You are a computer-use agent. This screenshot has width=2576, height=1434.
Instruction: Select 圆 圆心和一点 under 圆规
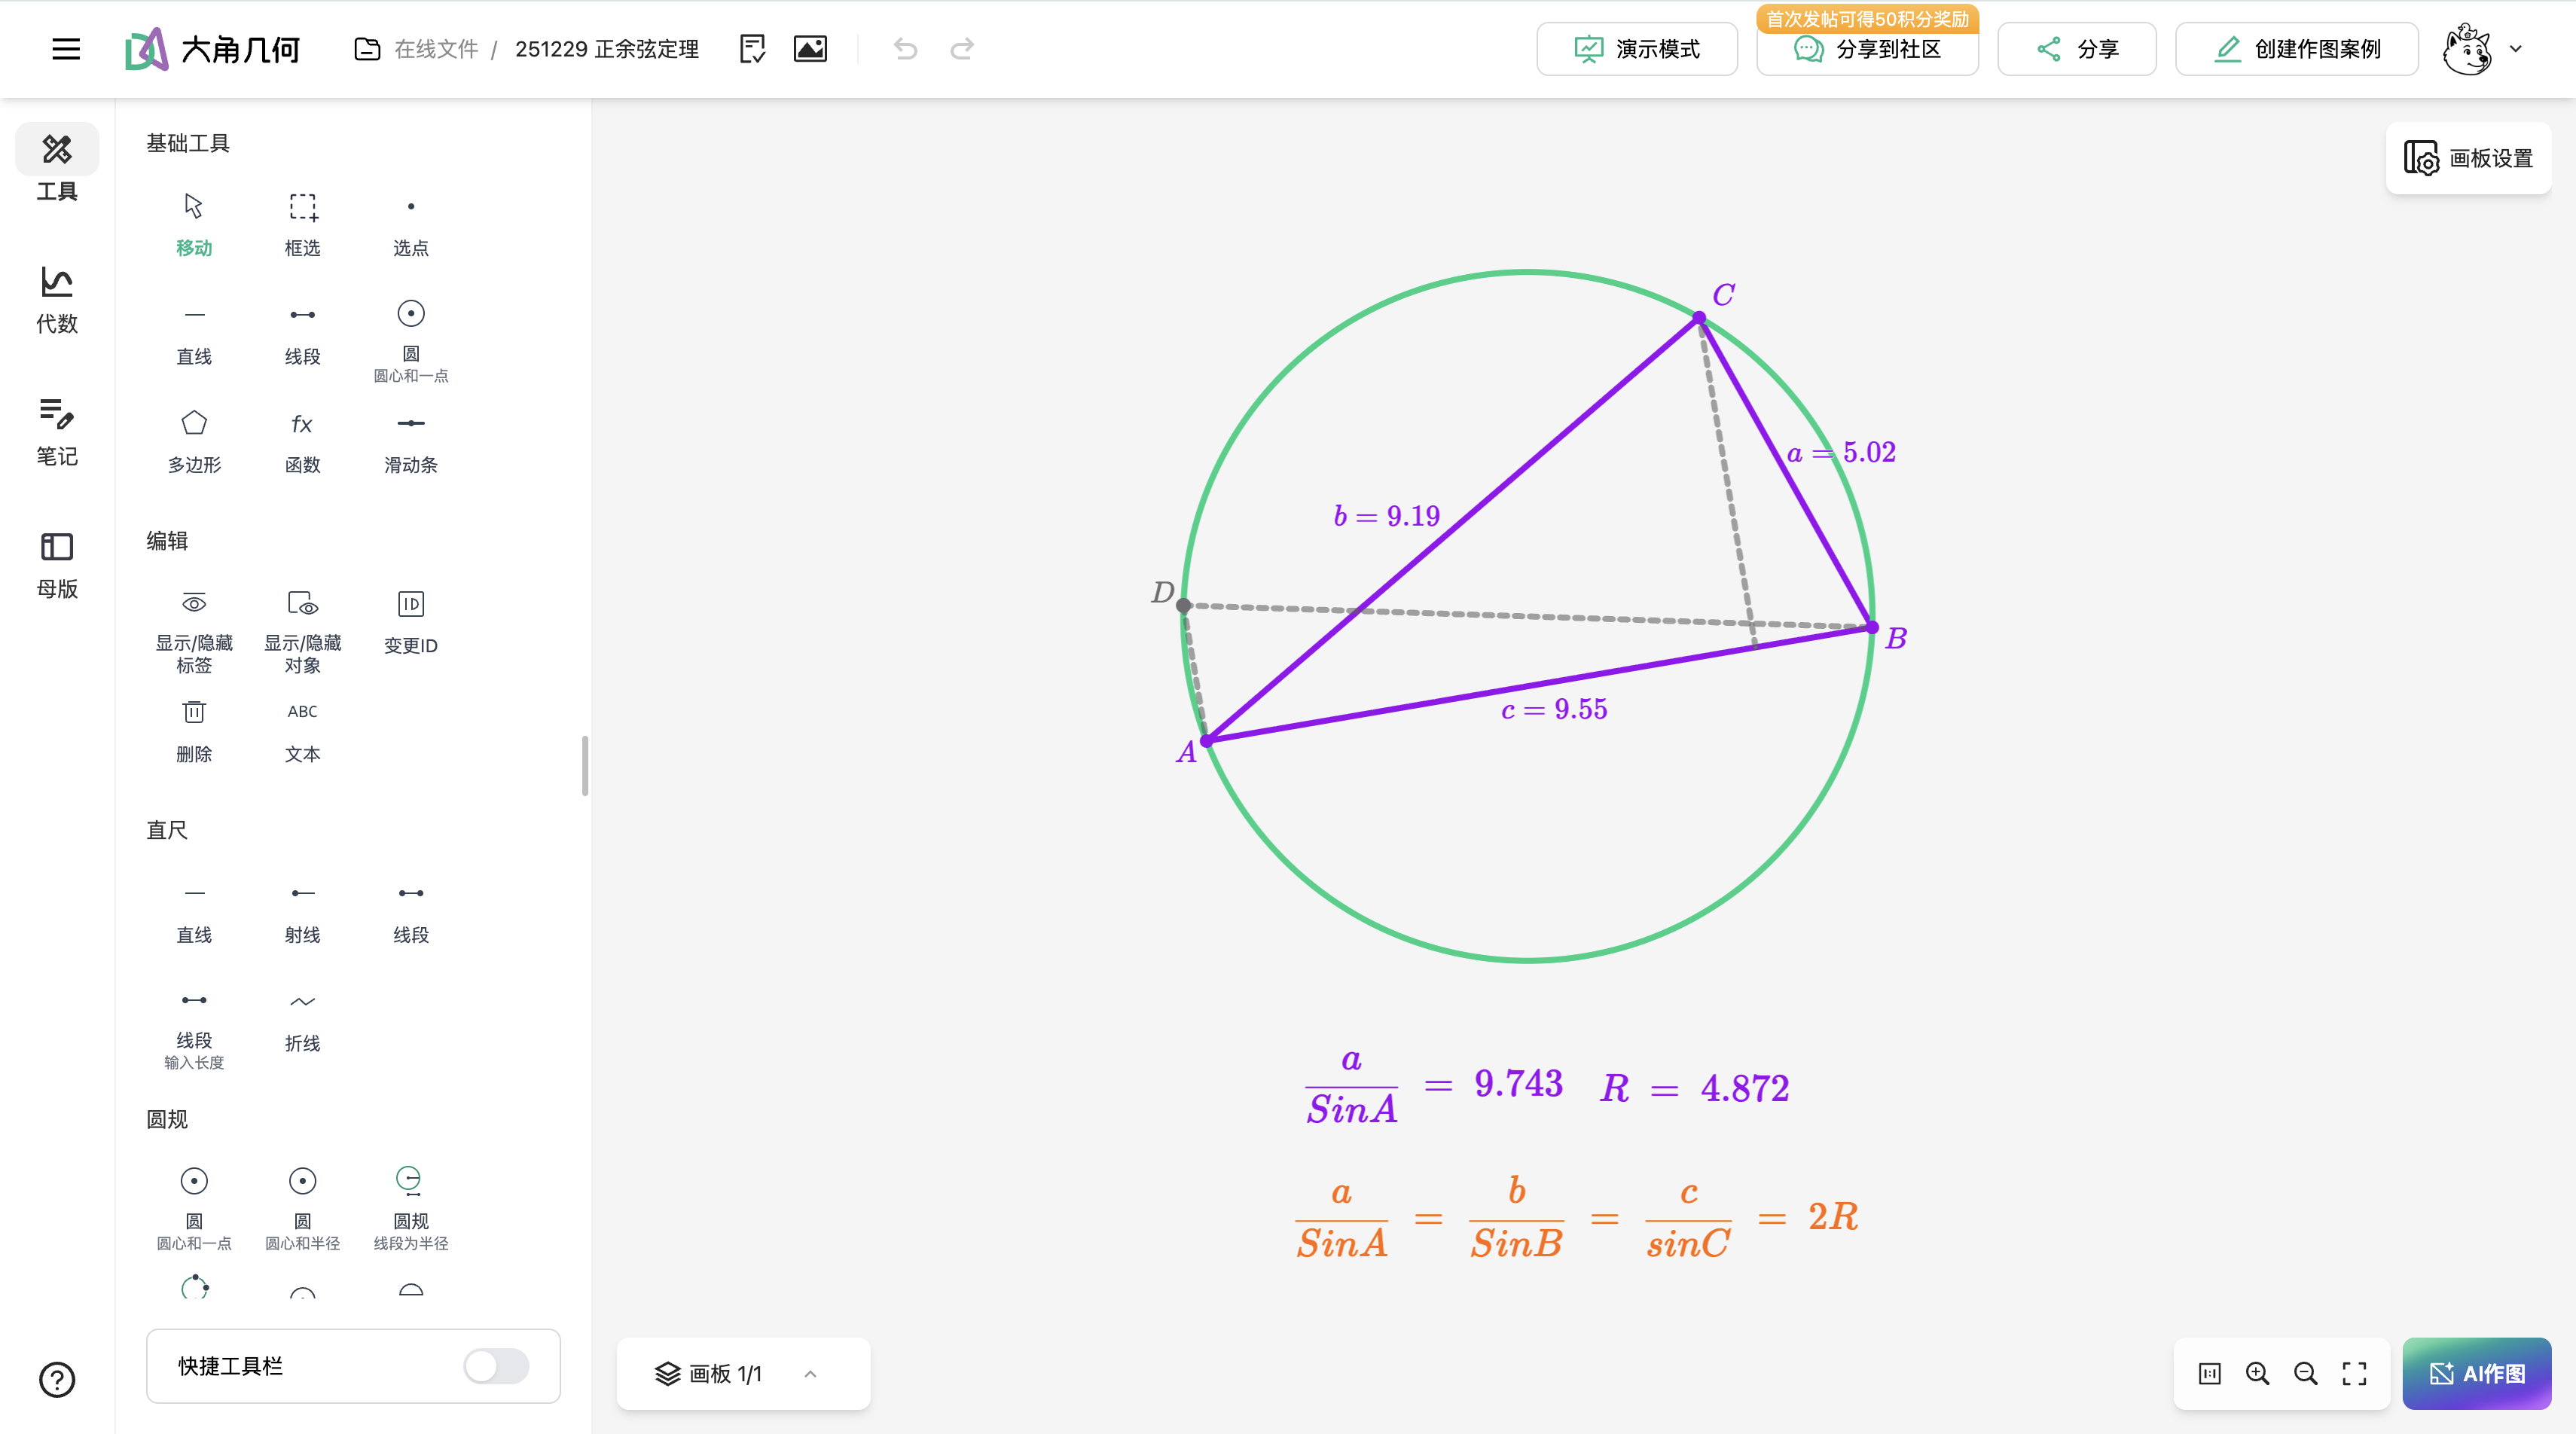pyautogui.click(x=194, y=1208)
